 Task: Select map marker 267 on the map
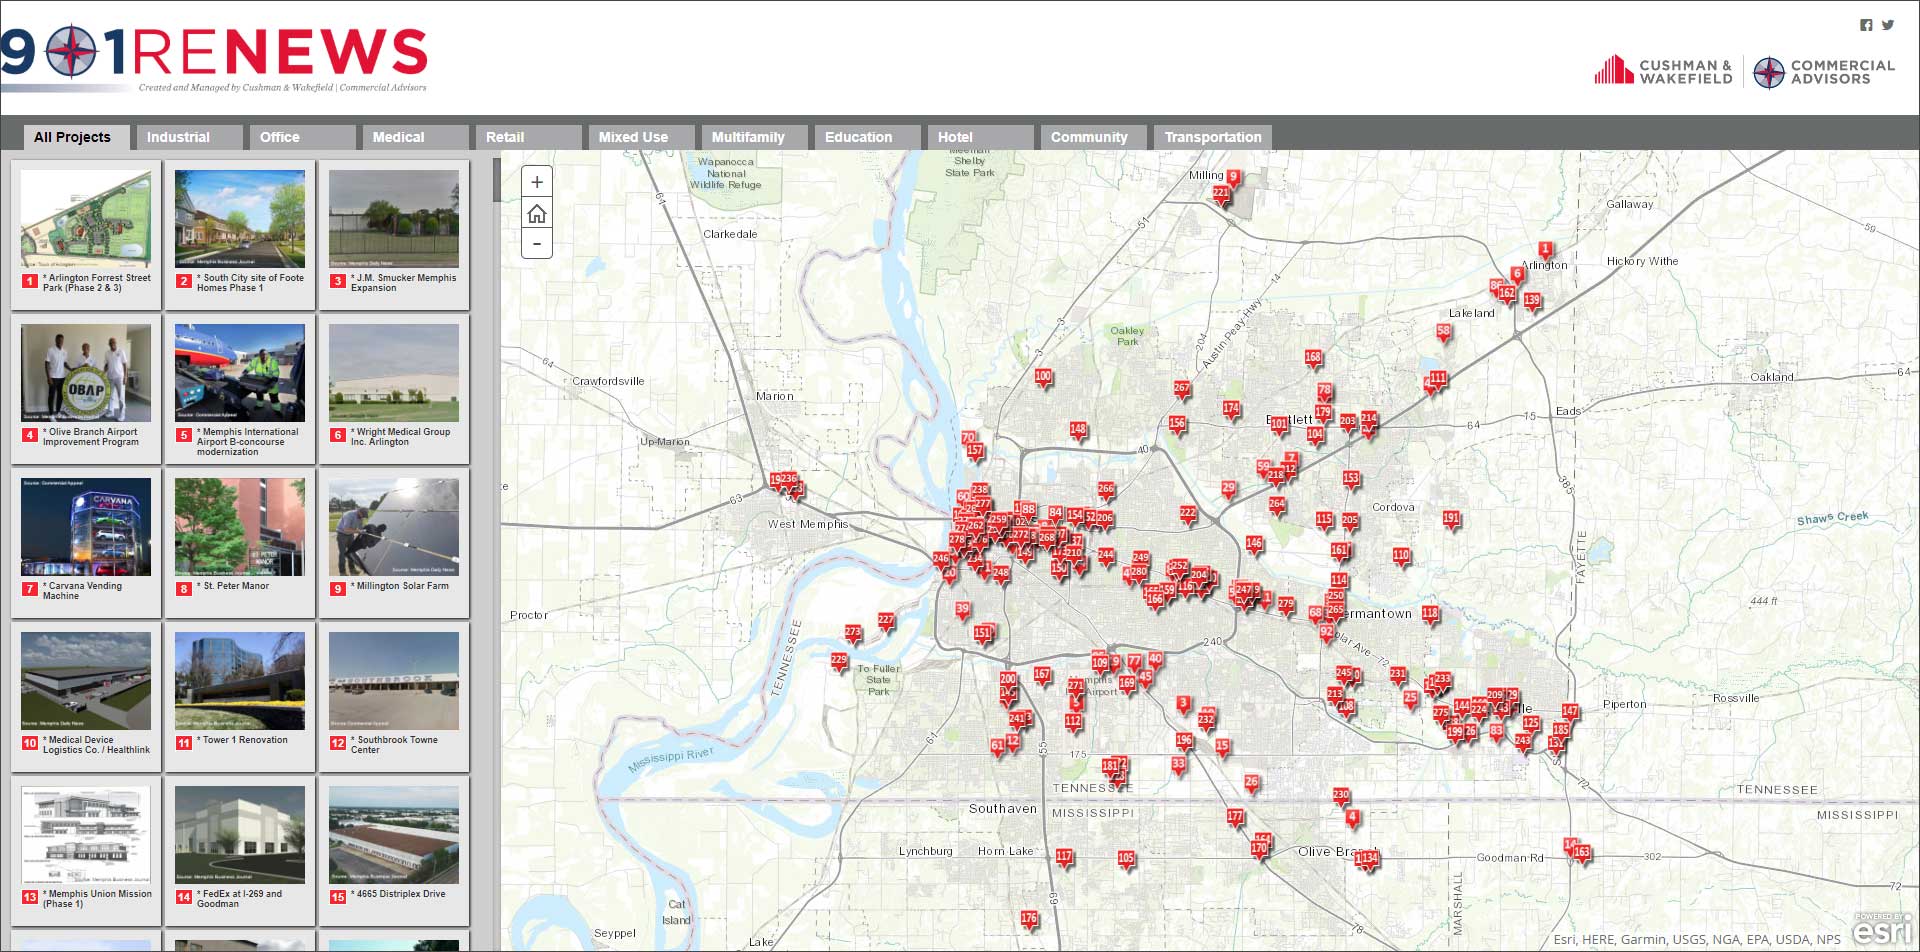click(1182, 389)
